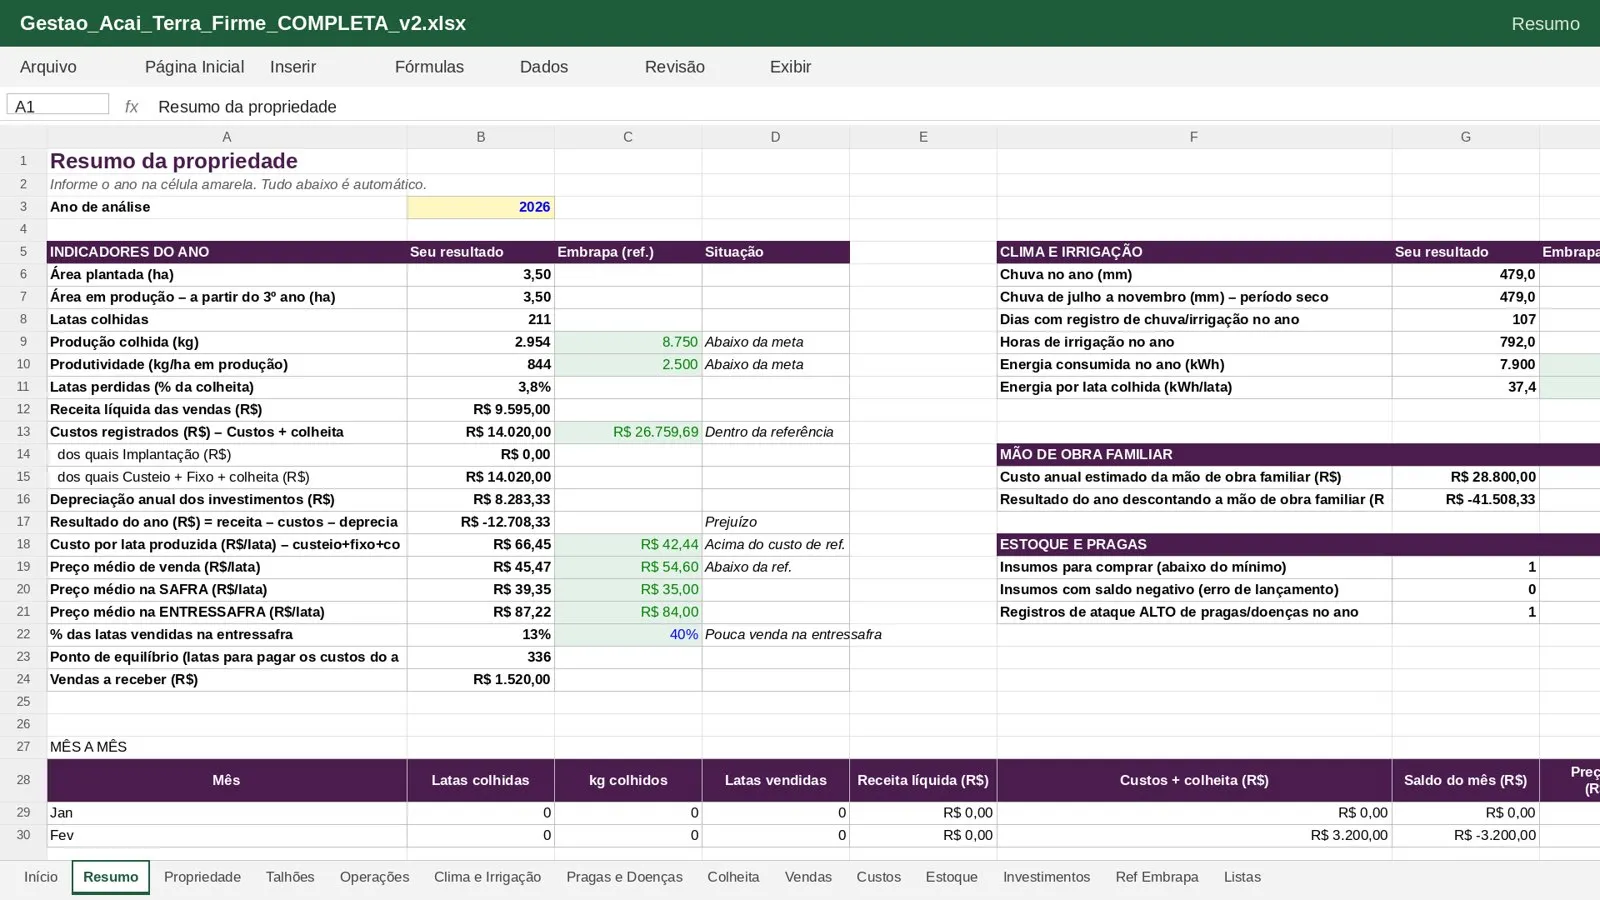1600x900 pixels.
Task: Select the 'Vendas a receber (R$)' label cell
Action: (x=226, y=679)
